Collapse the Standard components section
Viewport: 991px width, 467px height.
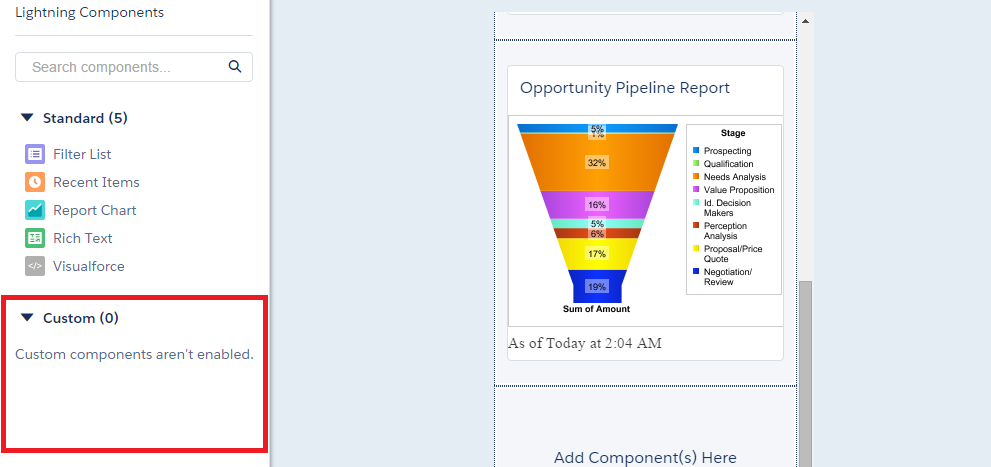click(27, 118)
